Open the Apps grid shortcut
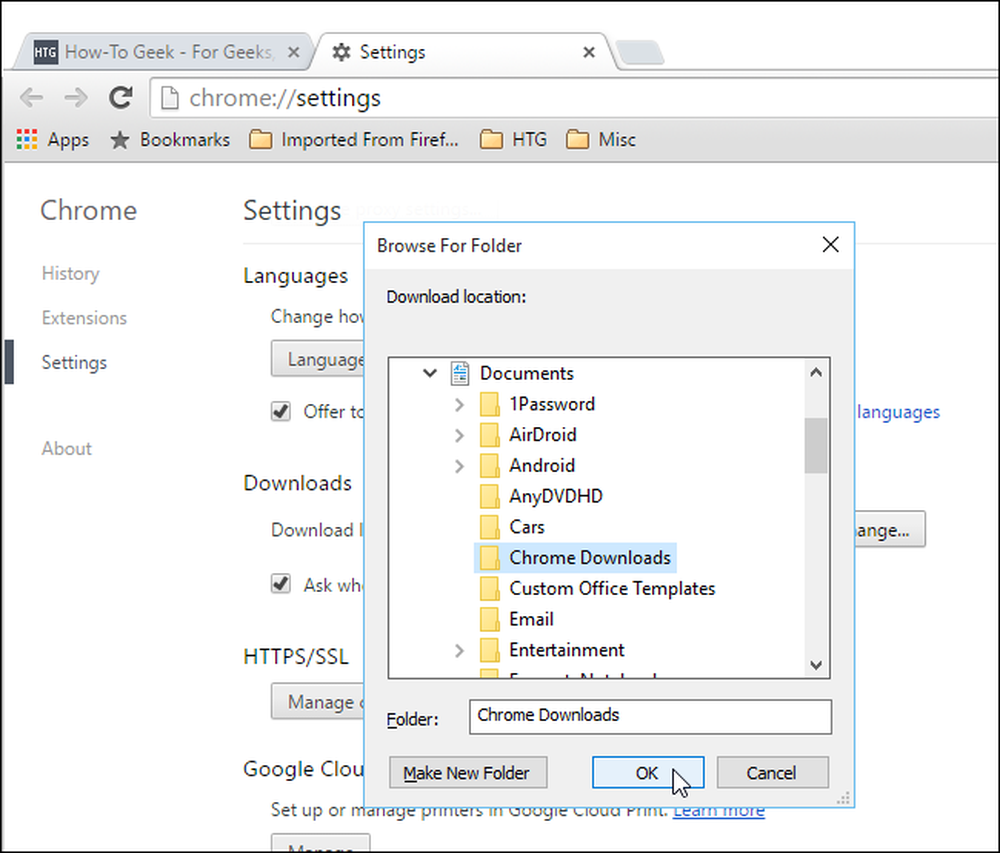The height and width of the screenshot is (853, 1000). tap(53, 139)
